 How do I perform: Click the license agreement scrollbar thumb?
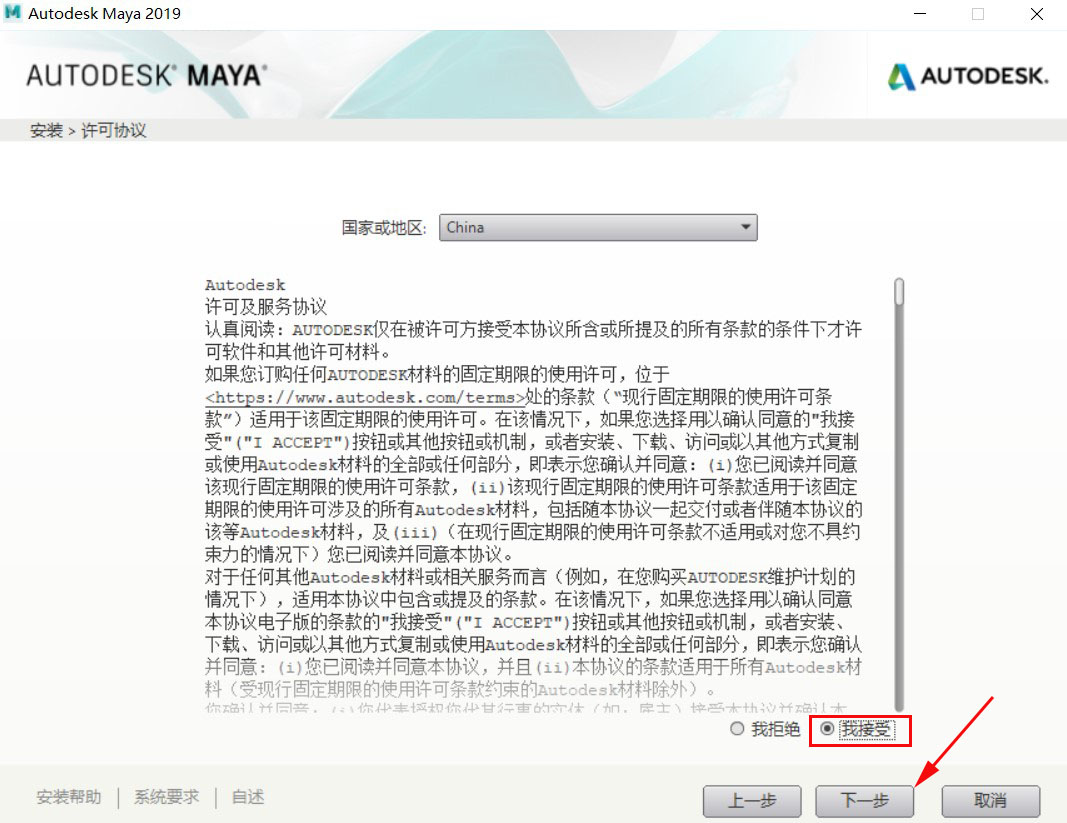pyautogui.click(x=899, y=292)
